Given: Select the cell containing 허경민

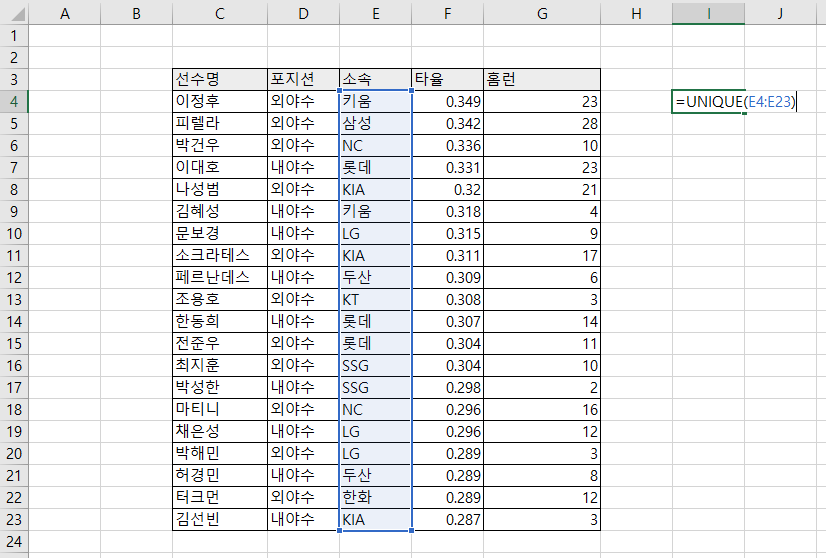Looking at the screenshot, I should tap(220, 476).
